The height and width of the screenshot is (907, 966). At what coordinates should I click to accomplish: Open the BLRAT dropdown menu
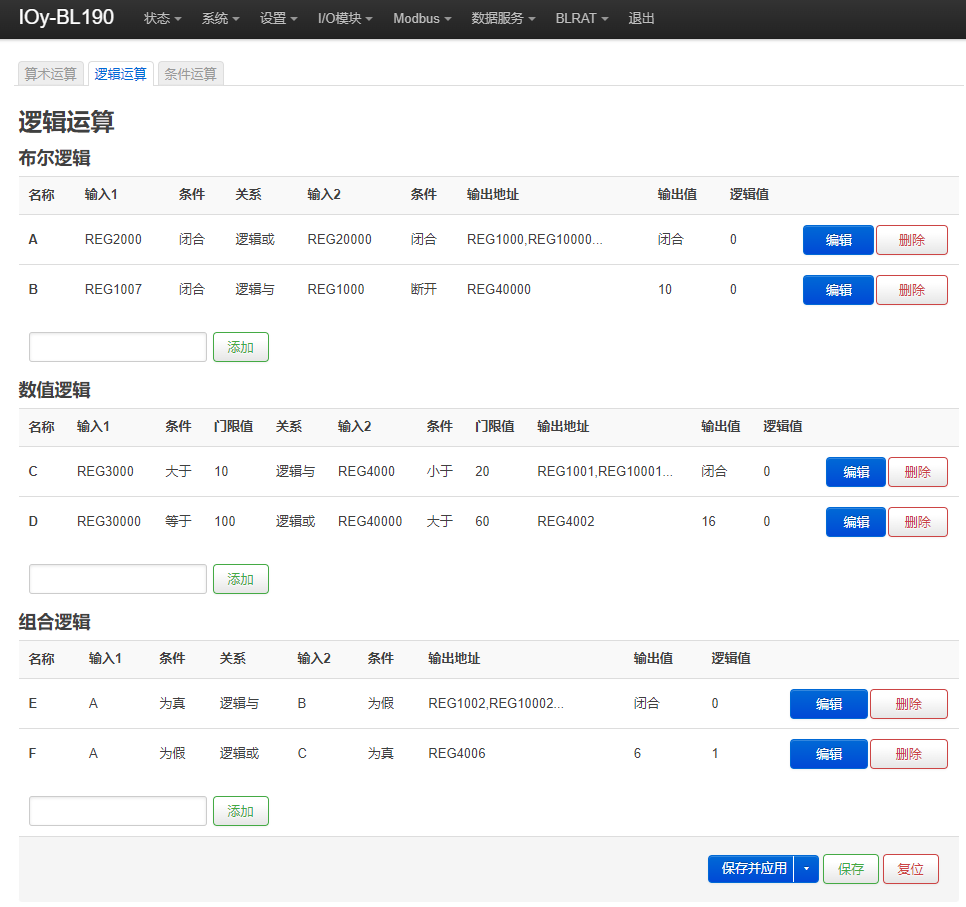(x=582, y=18)
